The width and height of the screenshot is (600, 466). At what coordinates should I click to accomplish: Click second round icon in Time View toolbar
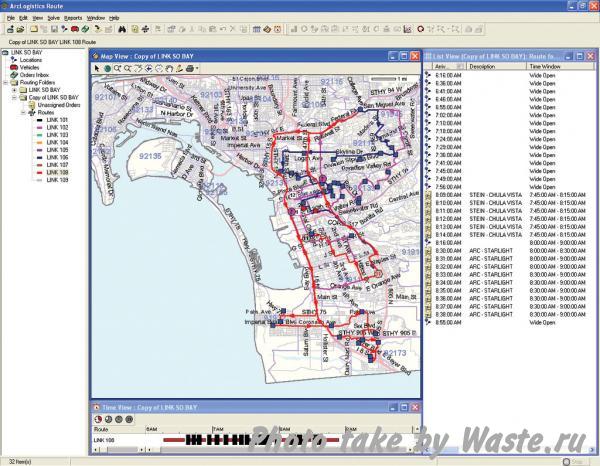click(x=109, y=419)
